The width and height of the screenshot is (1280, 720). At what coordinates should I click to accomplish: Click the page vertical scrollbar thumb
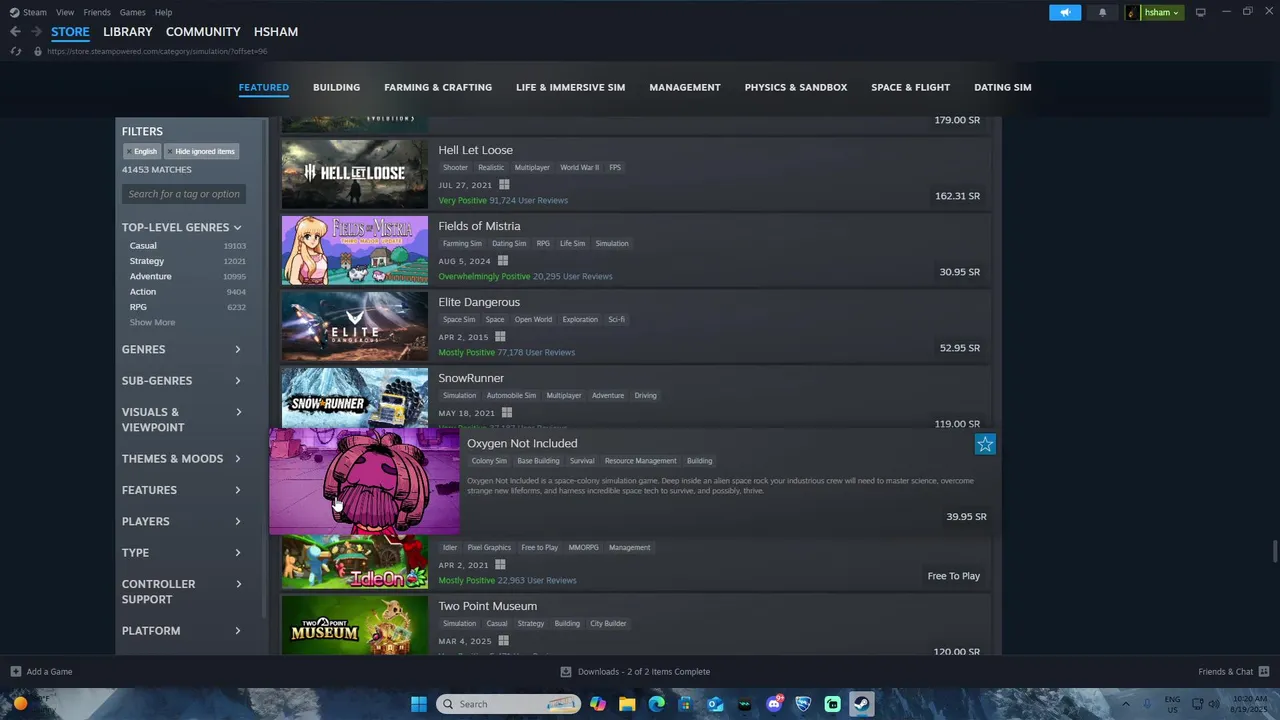pos(1274,551)
